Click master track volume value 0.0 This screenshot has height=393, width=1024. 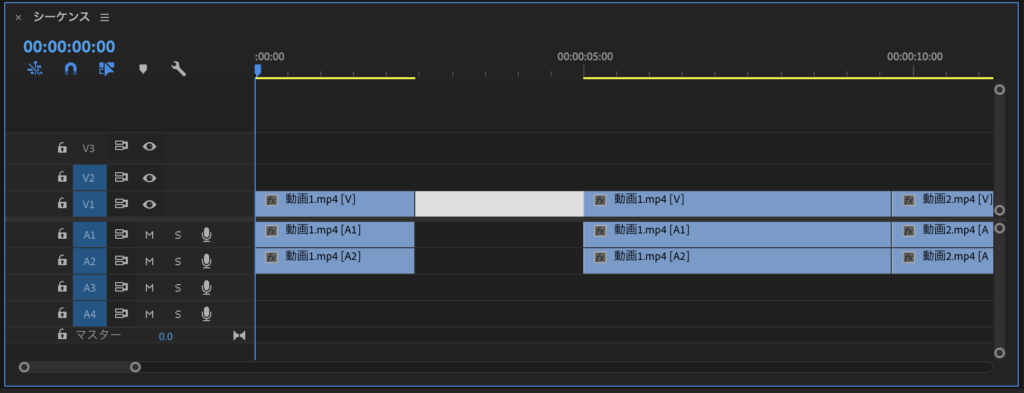click(x=165, y=336)
